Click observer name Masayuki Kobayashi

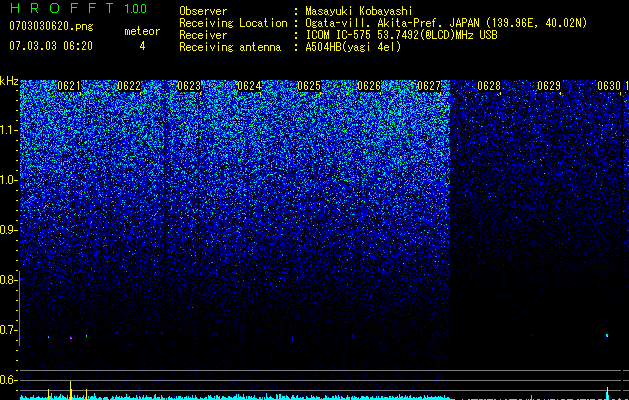pos(359,11)
